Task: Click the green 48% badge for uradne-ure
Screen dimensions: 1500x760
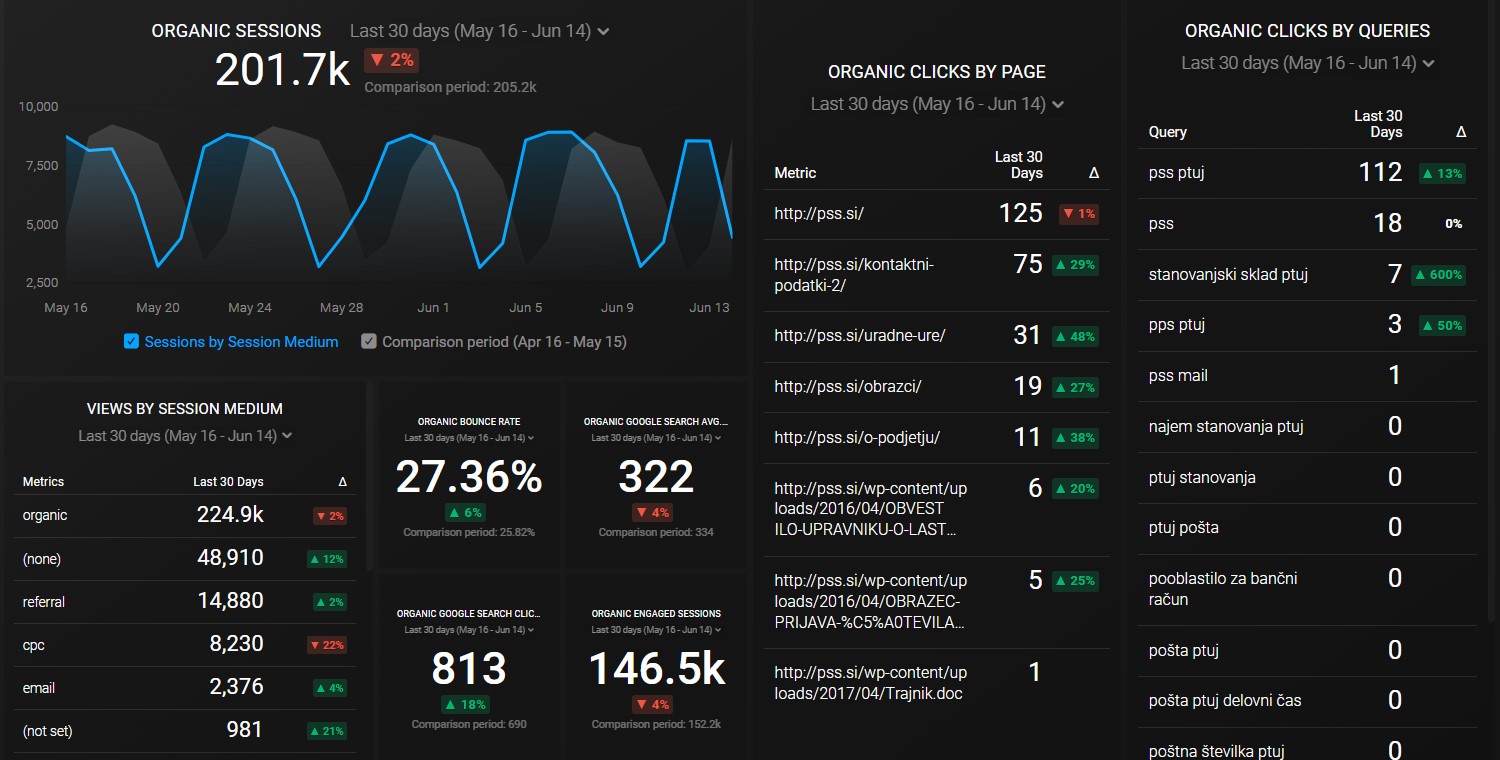Action: (1075, 336)
